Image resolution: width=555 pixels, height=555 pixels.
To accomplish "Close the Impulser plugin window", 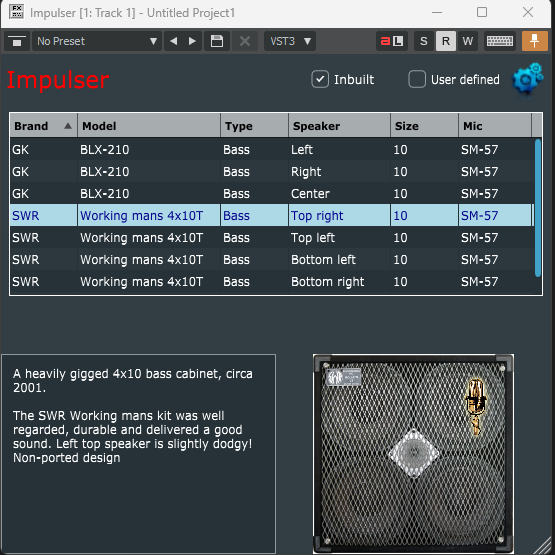I will point(528,12).
